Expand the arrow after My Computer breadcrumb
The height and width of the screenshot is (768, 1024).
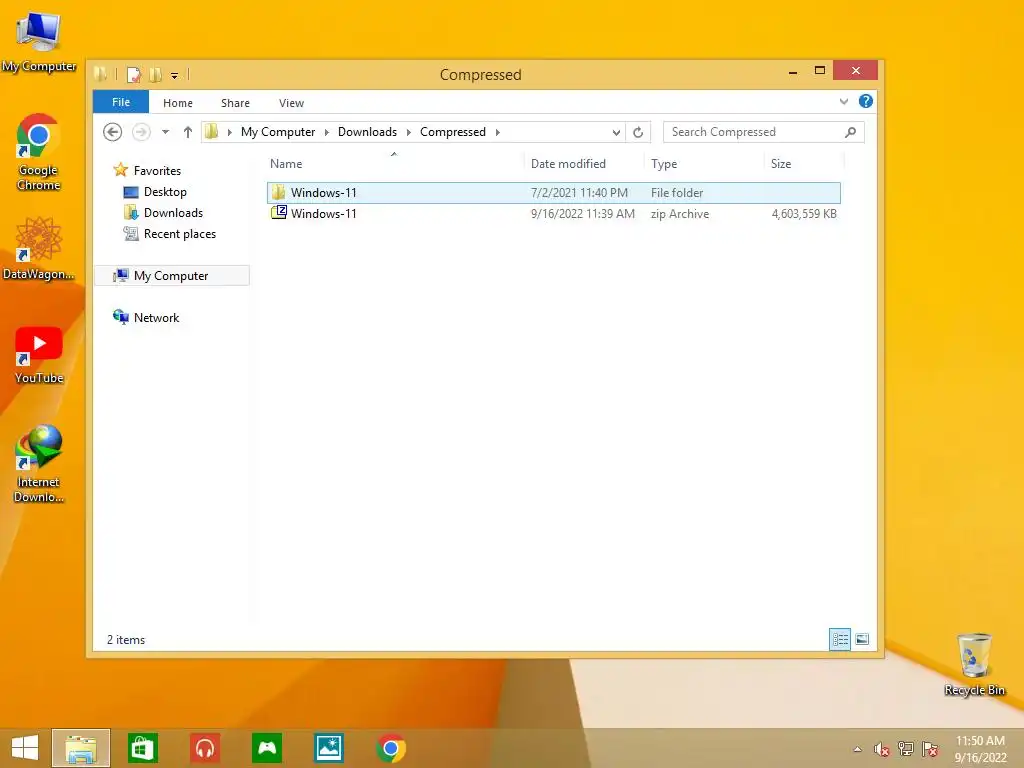[x=327, y=132]
